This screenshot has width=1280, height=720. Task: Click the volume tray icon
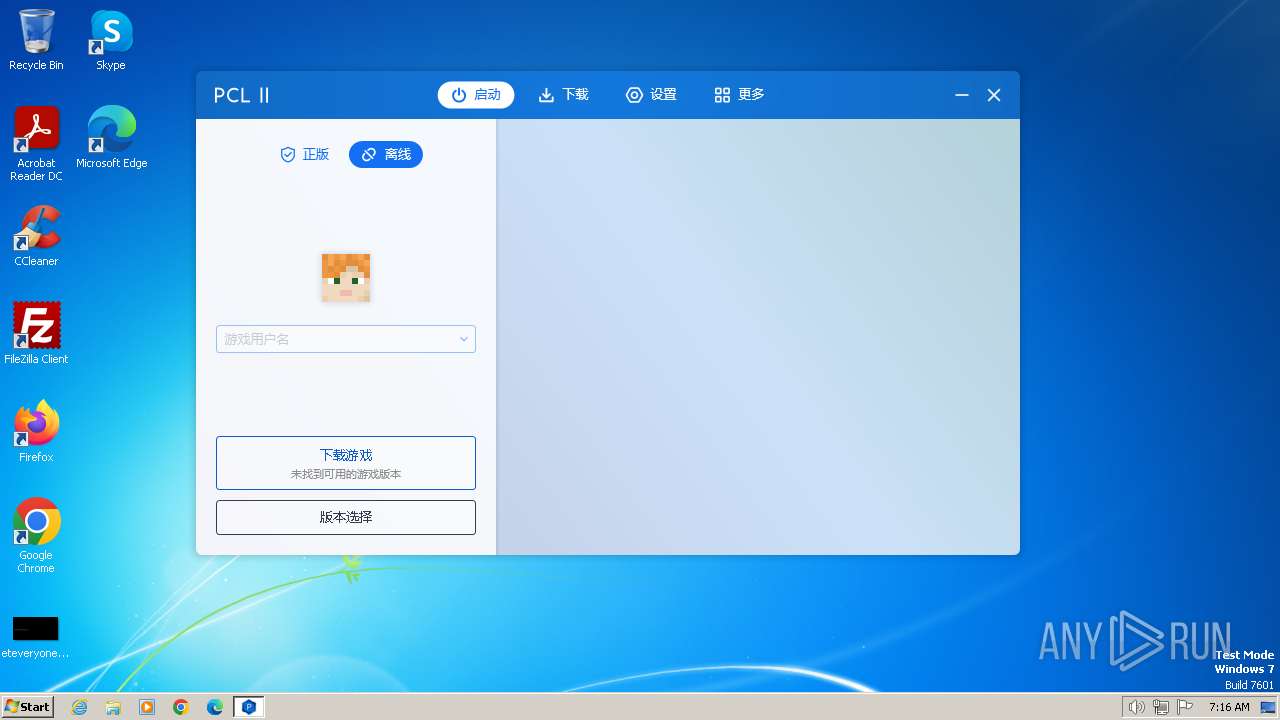1136,707
